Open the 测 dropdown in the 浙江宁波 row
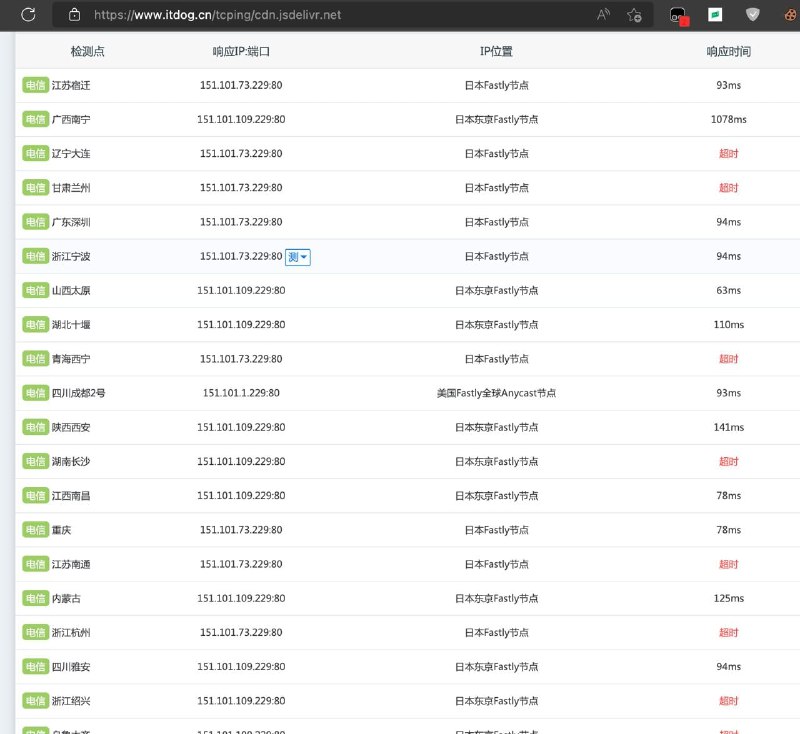The width and height of the screenshot is (800, 734). [x=297, y=257]
